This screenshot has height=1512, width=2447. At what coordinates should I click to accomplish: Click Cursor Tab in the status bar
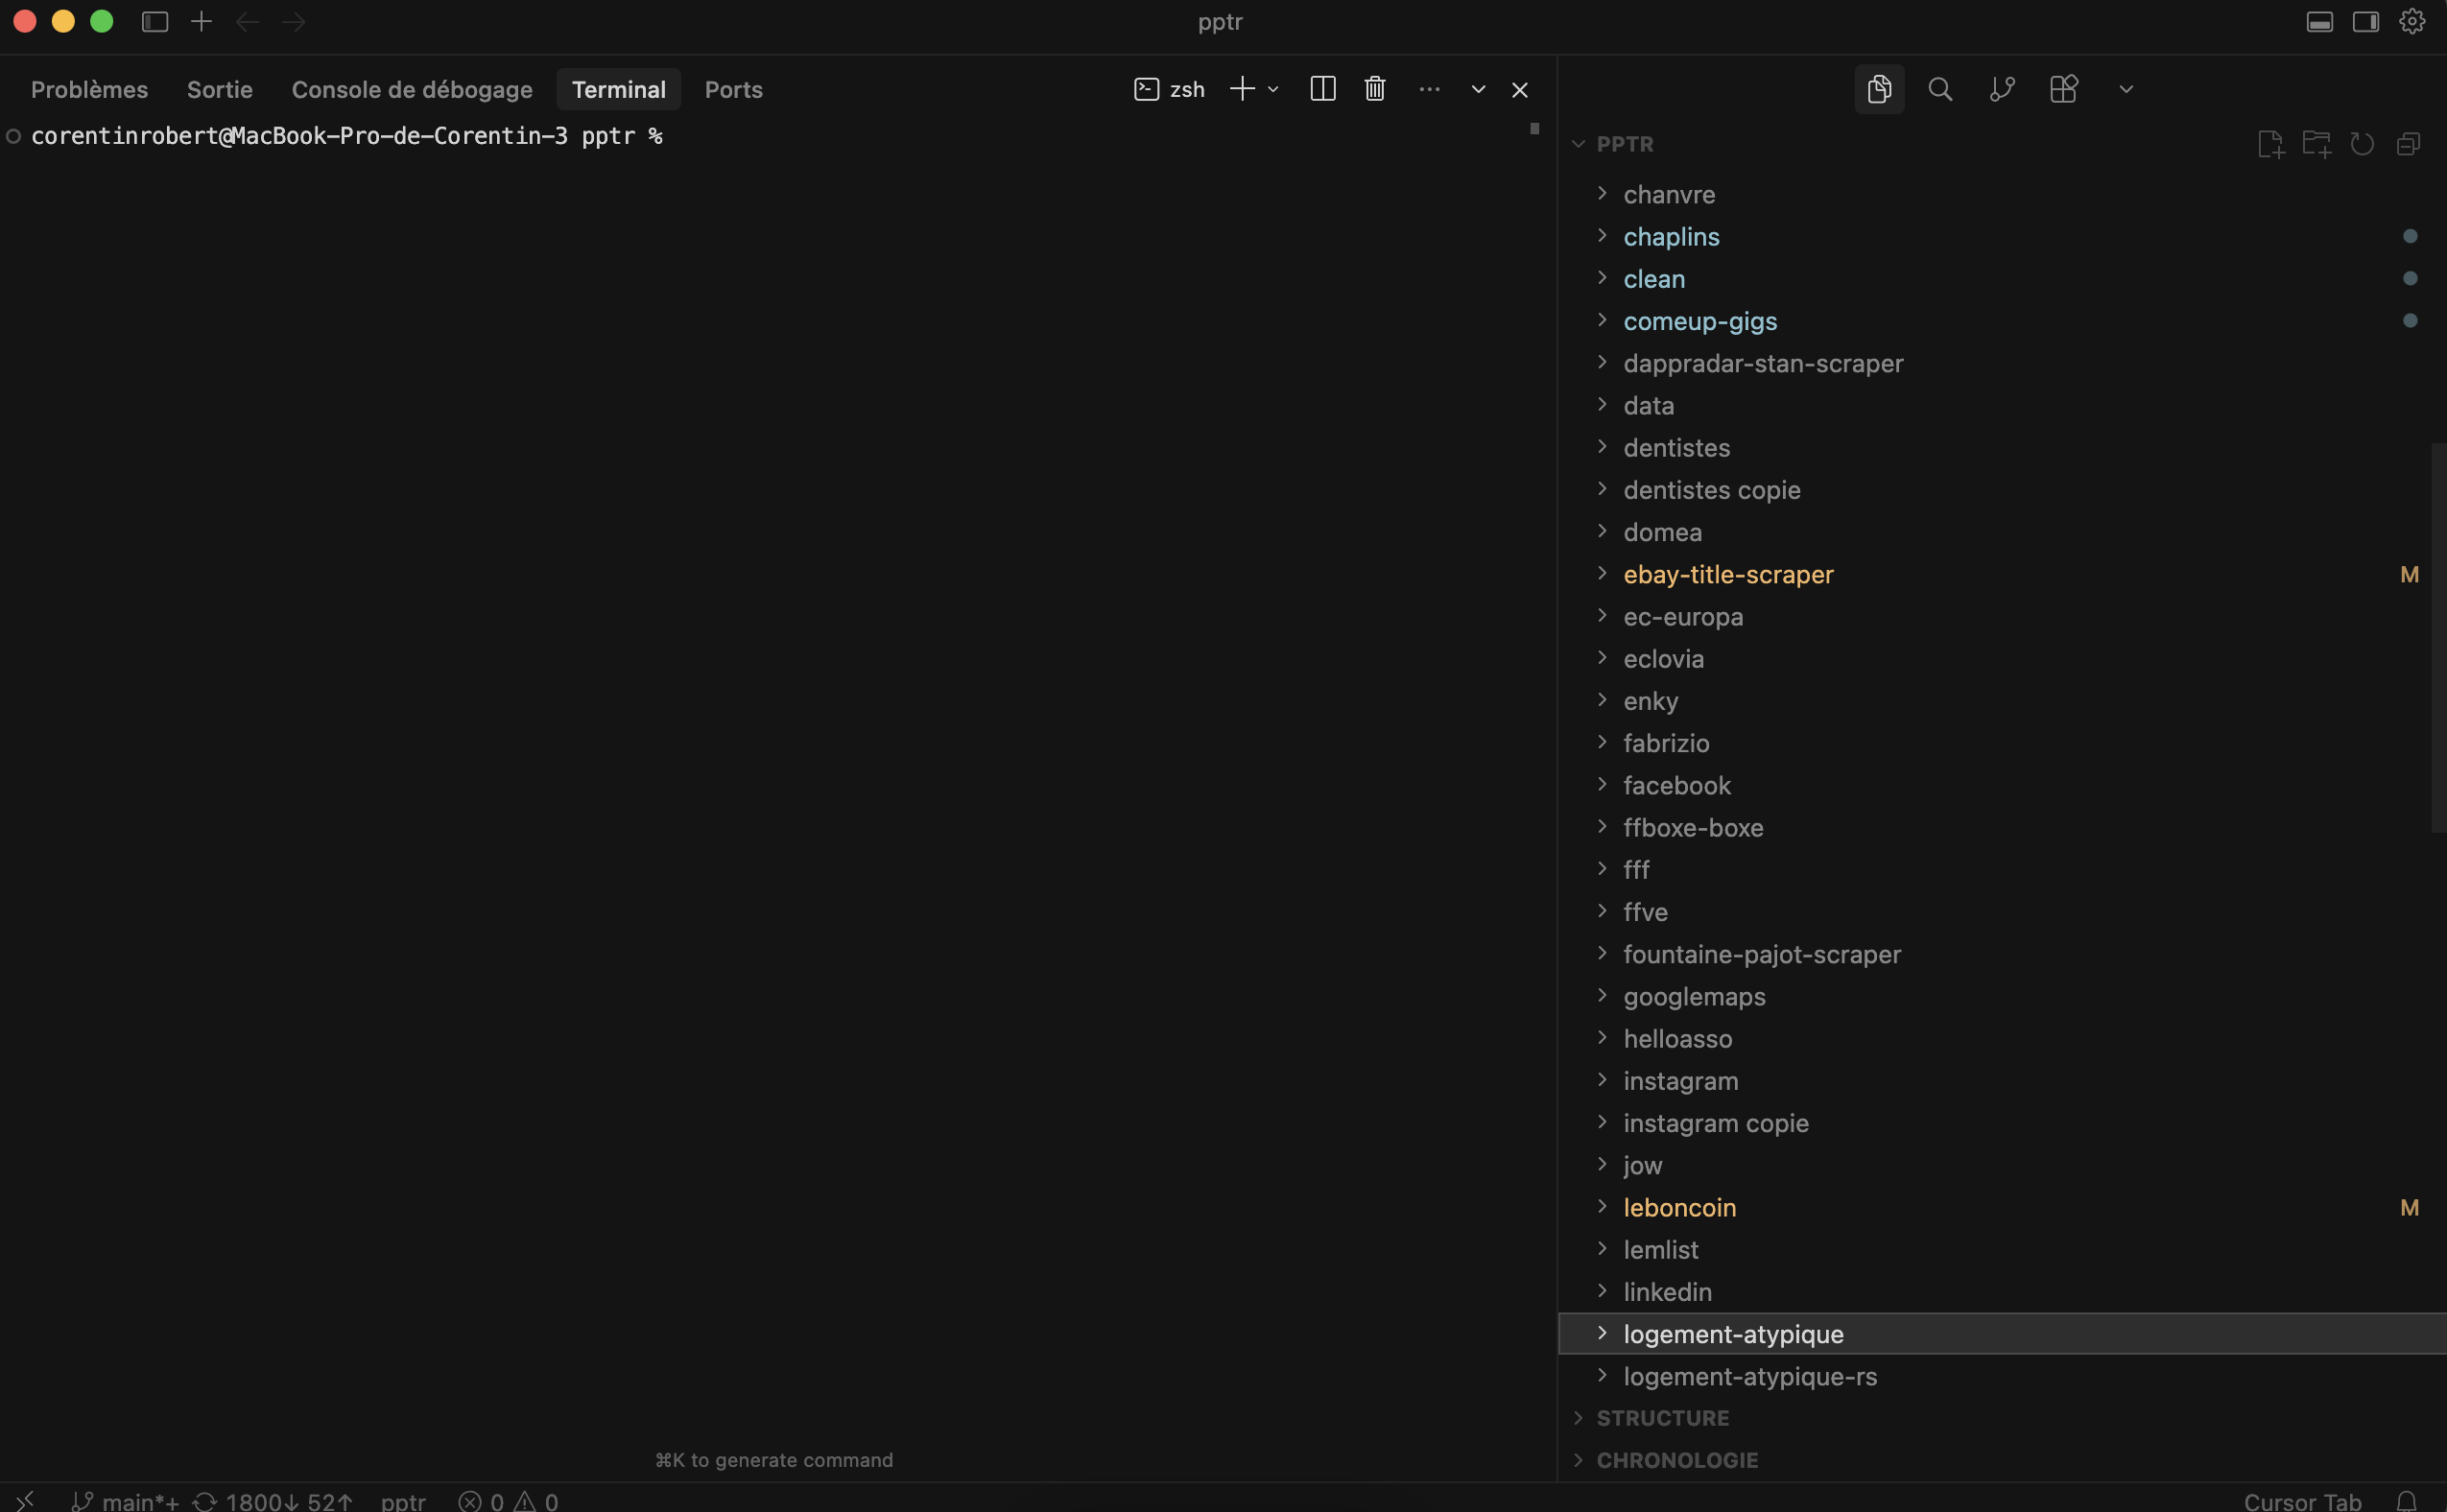(x=2302, y=1500)
